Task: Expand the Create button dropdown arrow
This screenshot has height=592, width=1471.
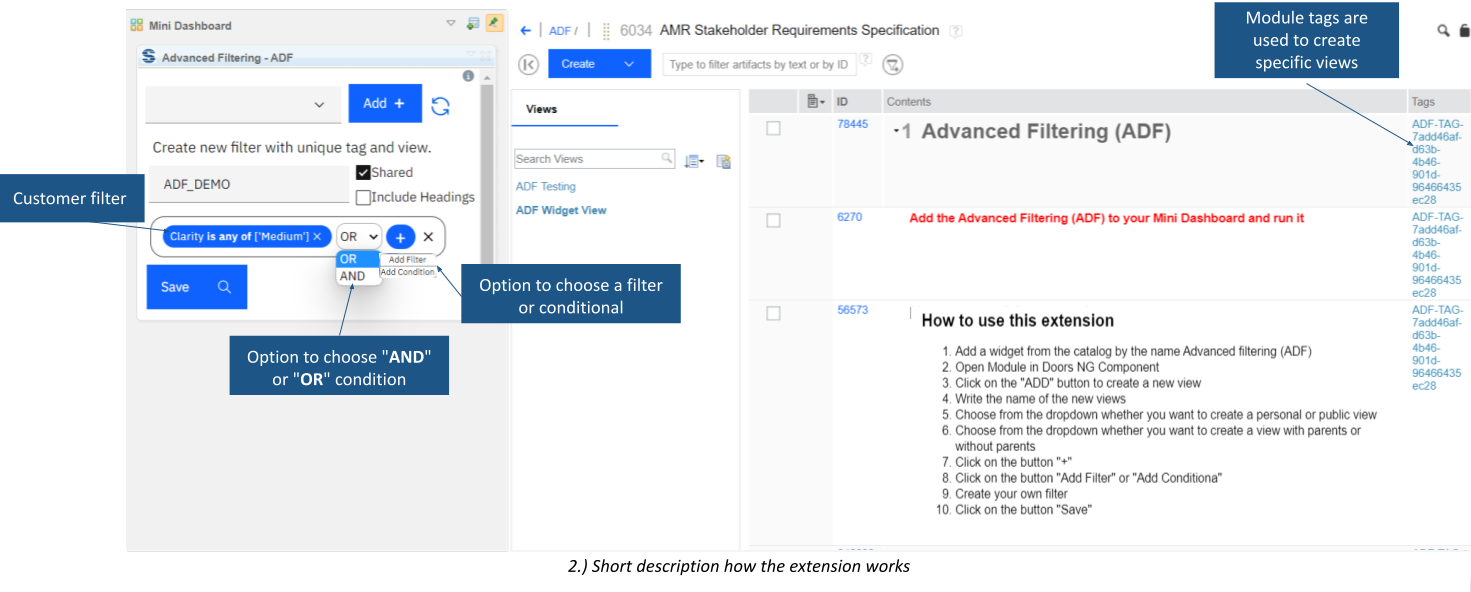Action: coord(629,64)
